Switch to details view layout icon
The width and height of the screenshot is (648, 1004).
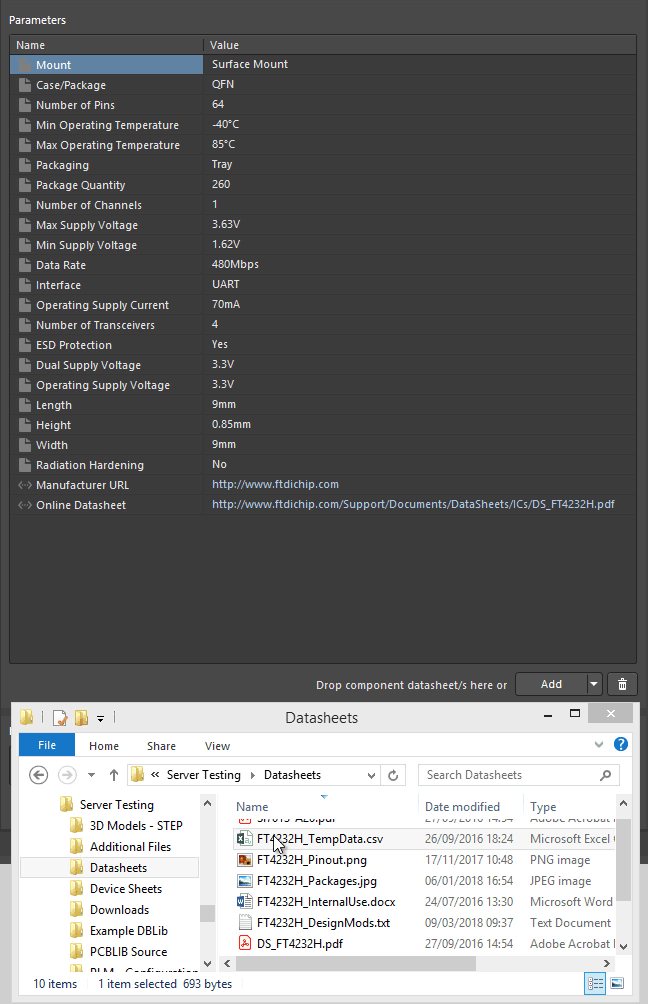click(595, 984)
